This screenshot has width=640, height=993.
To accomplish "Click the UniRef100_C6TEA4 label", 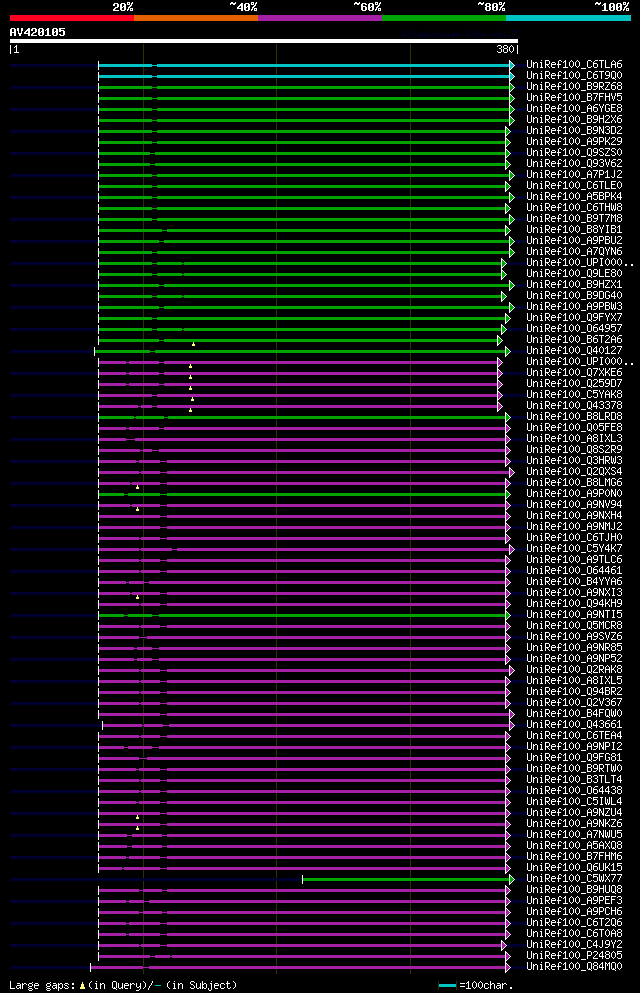I will point(574,736).
